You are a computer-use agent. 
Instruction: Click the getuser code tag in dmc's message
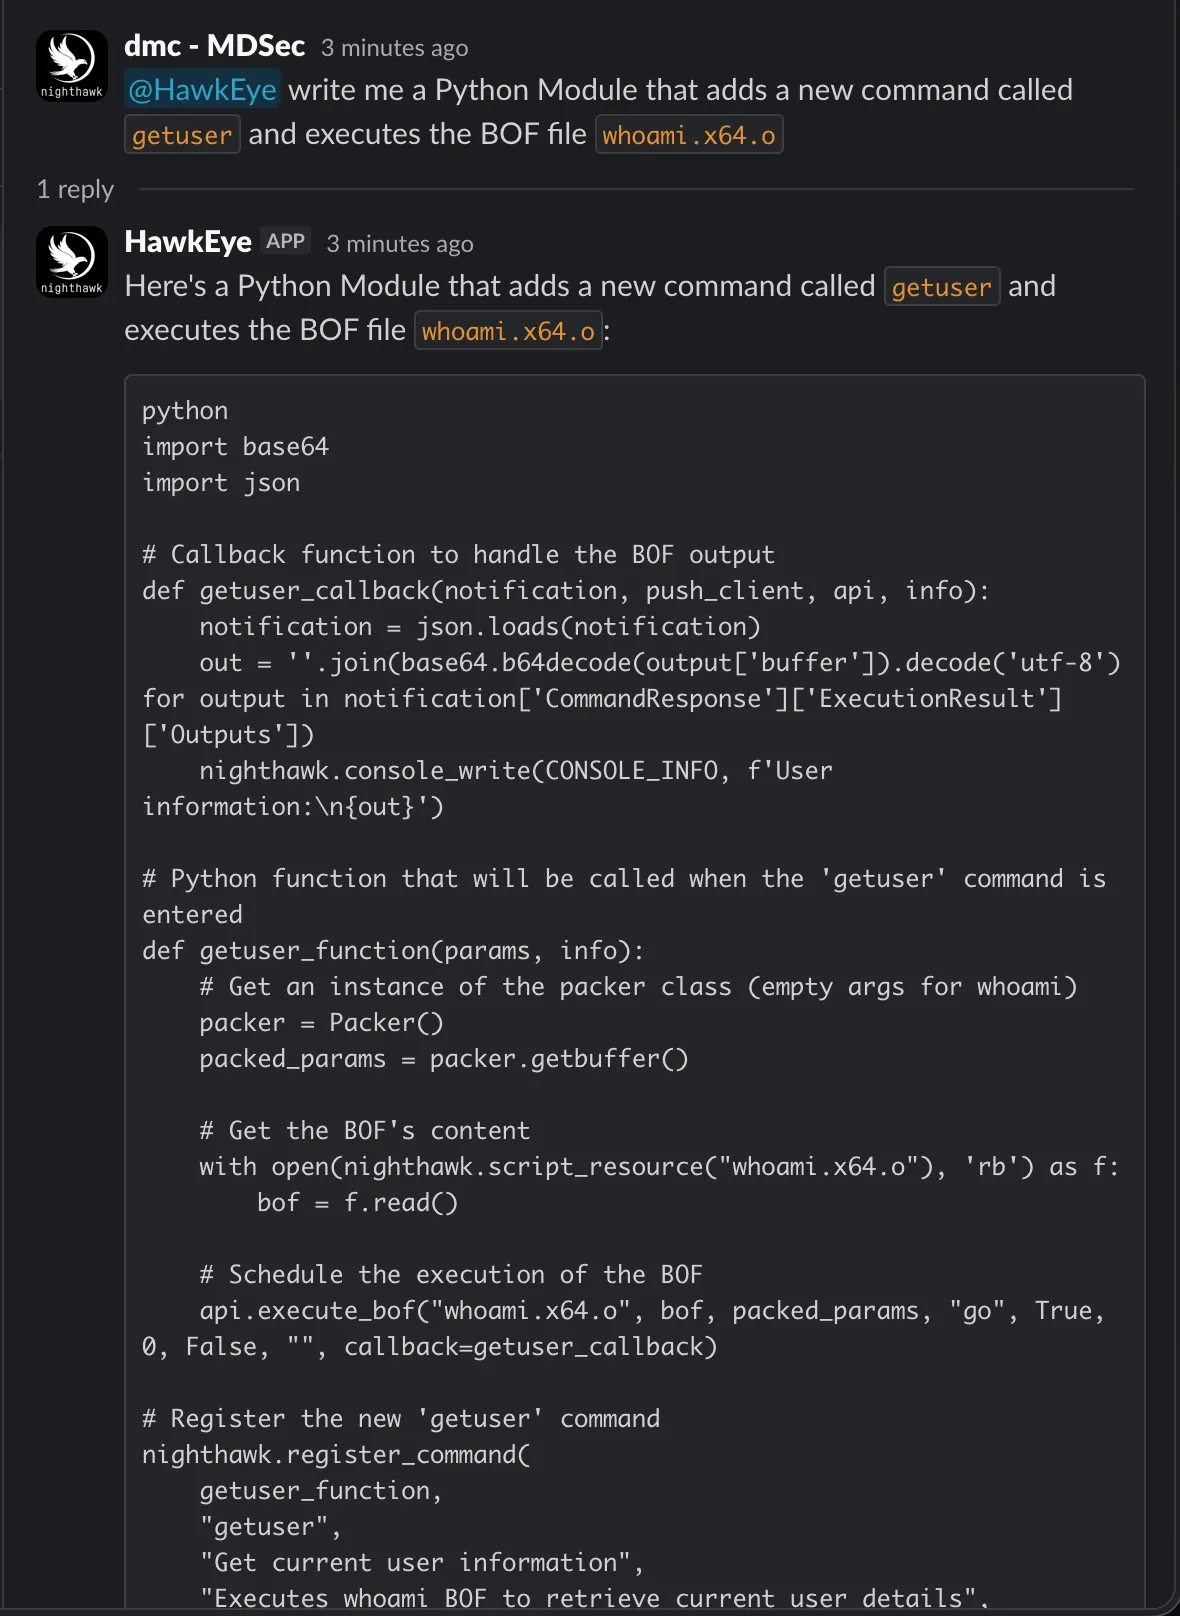(182, 135)
